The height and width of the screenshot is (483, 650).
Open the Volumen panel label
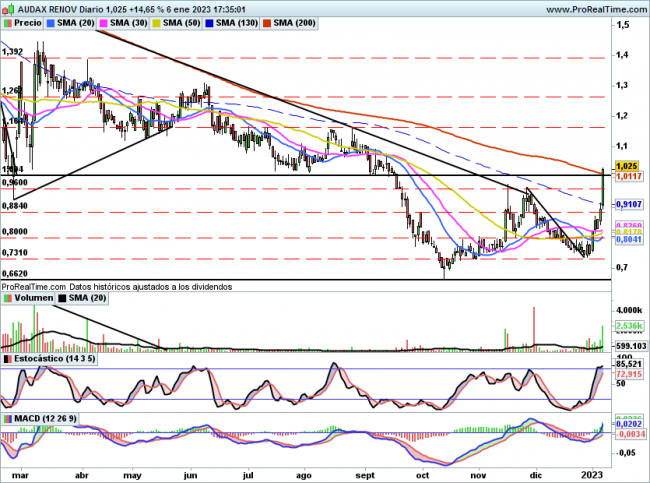32,297
